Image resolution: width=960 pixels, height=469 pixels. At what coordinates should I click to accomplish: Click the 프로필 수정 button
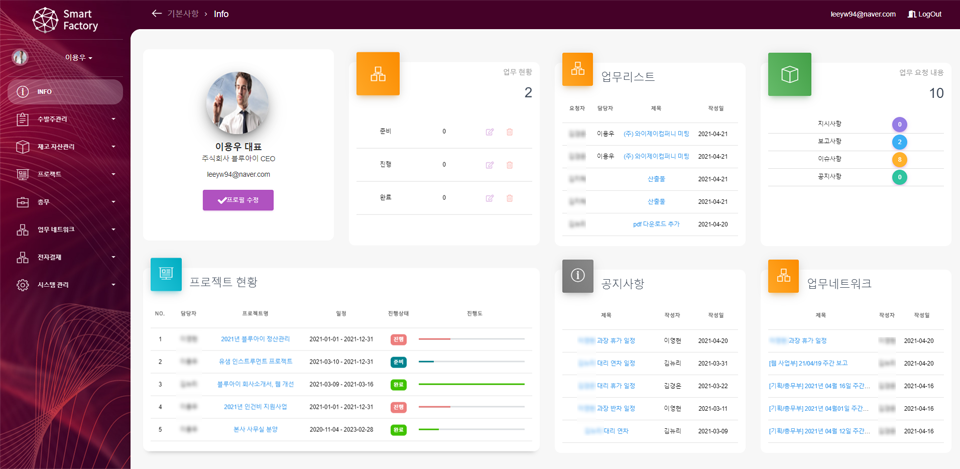(238, 200)
